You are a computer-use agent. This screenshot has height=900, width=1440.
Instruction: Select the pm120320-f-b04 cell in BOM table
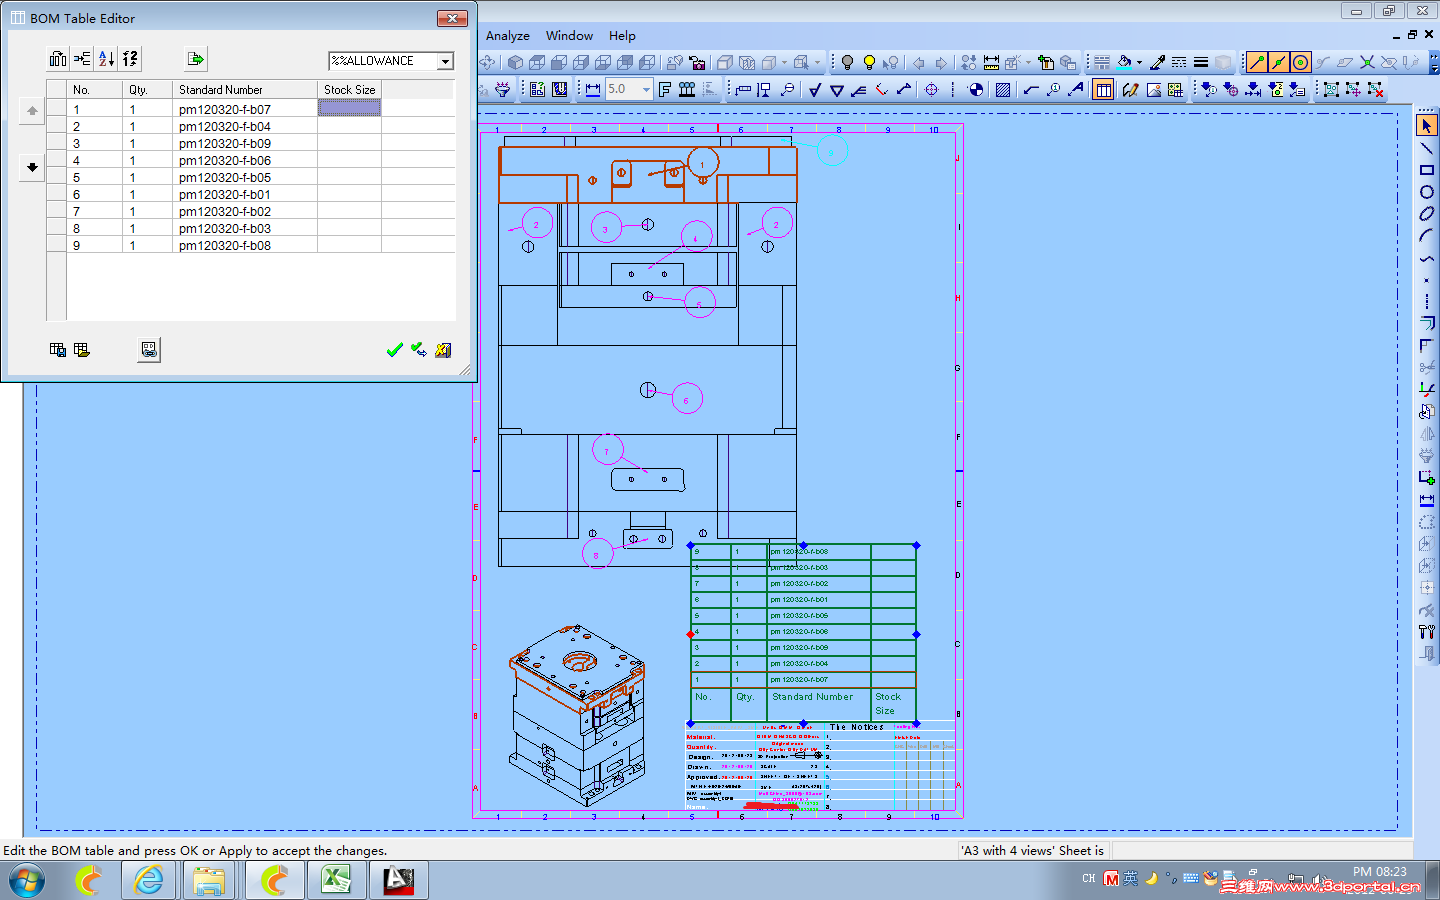coord(244,126)
